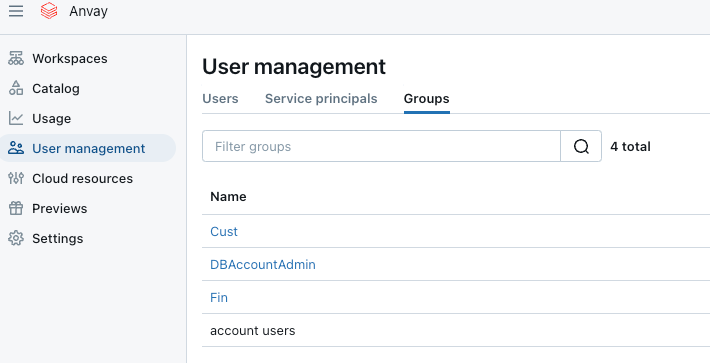Viewport: 710px width, 363px height.
Task: Click the User management people icon
Action: pyautogui.click(x=16, y=148)
